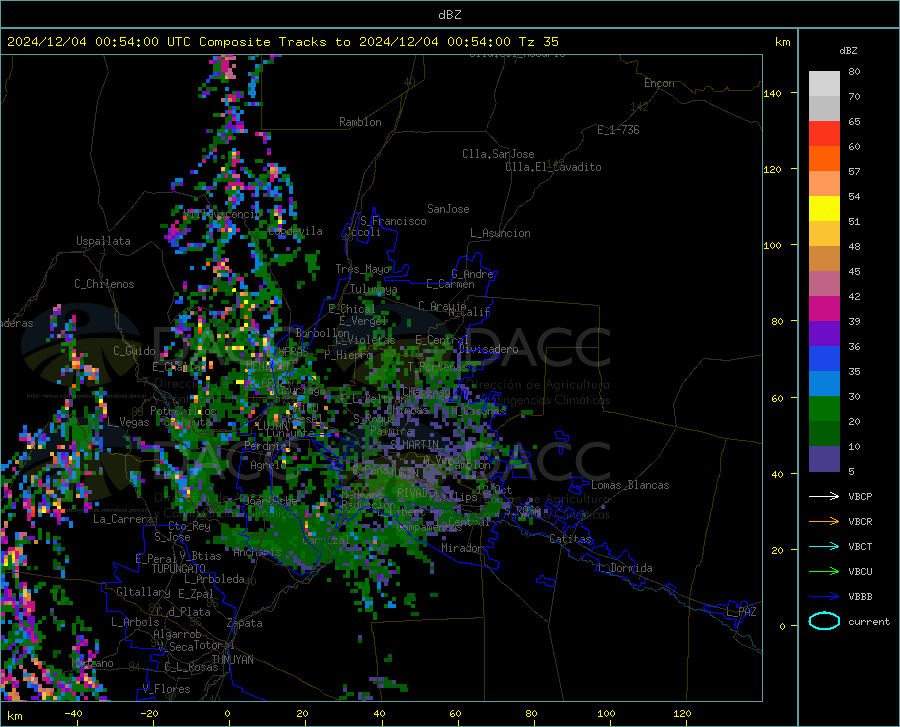This screenshot has width=900, height=727.
Task: Click the L_Dormida map label
Action: 624,568
